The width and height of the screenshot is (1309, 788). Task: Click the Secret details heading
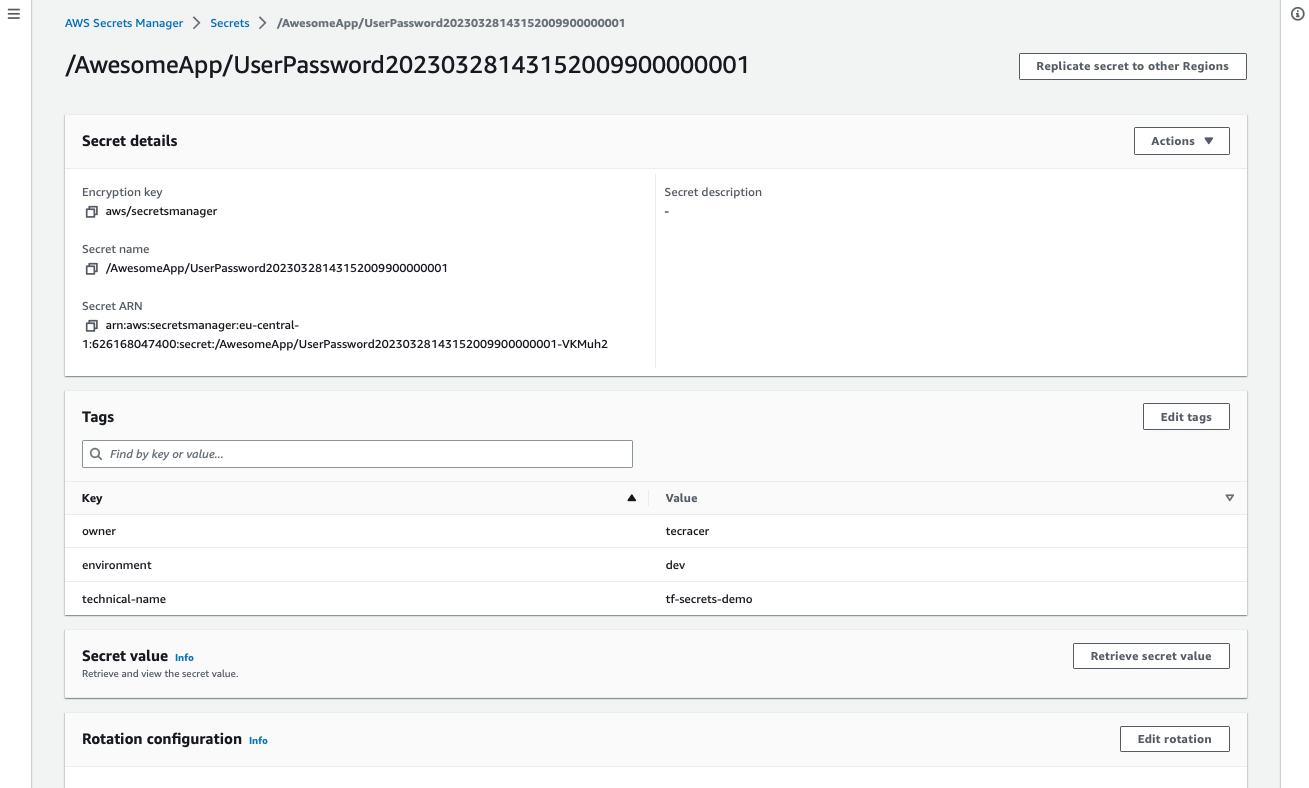(130, 141)
